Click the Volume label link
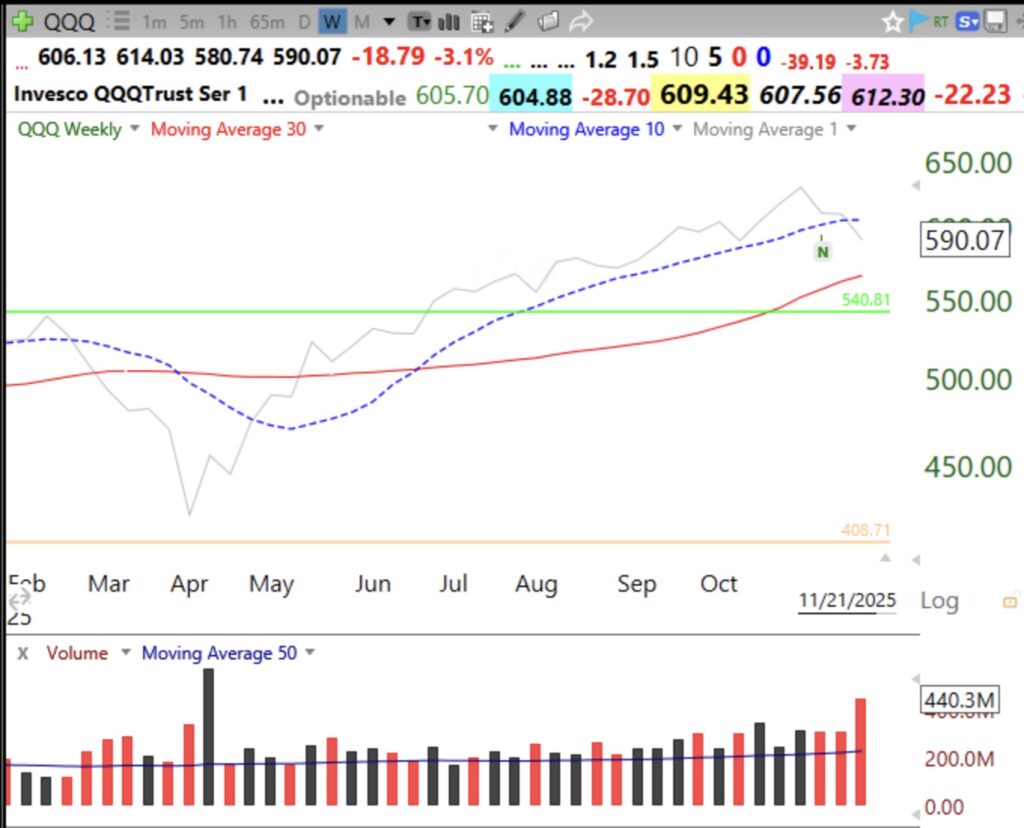The width and height of the screenshot is (1024, 828). point(77,652)
